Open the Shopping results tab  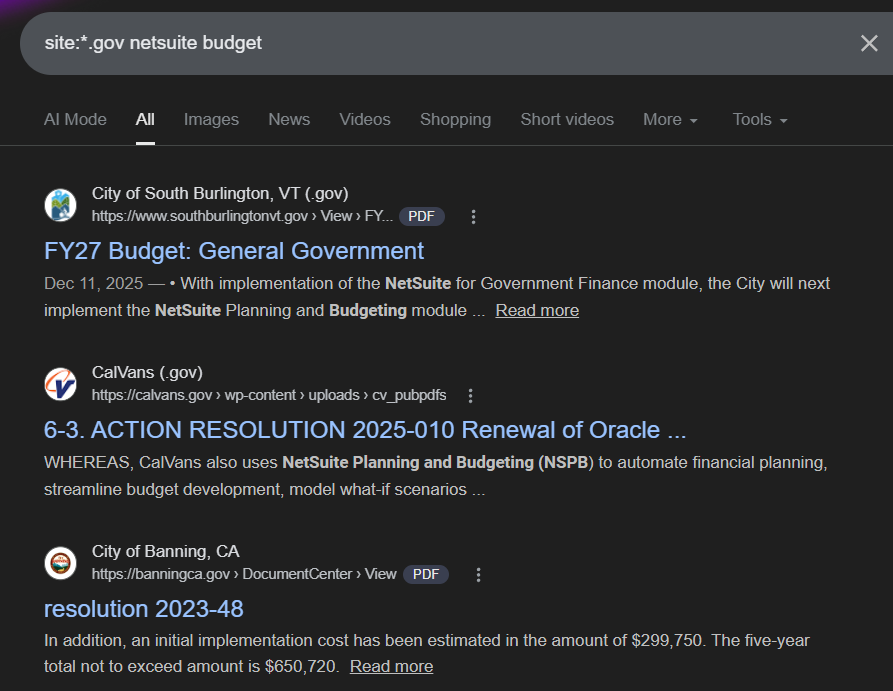tap(455, 119)
